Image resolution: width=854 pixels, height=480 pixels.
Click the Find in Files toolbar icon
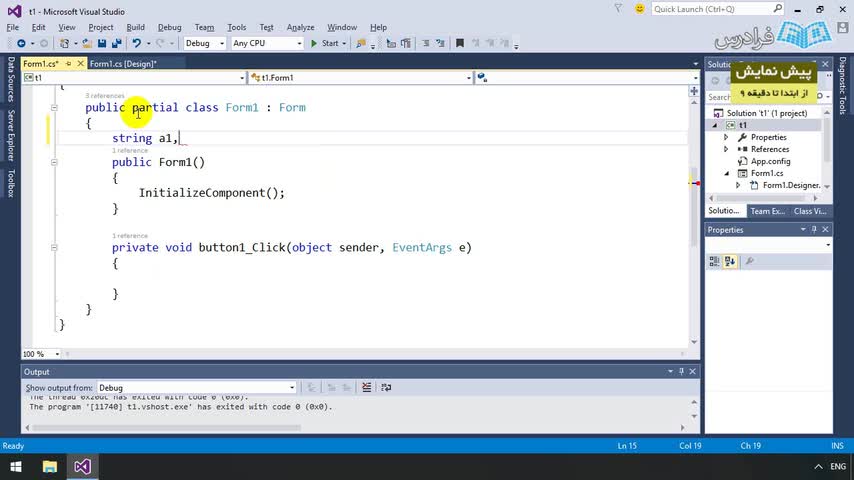click(x=361, y=44)
